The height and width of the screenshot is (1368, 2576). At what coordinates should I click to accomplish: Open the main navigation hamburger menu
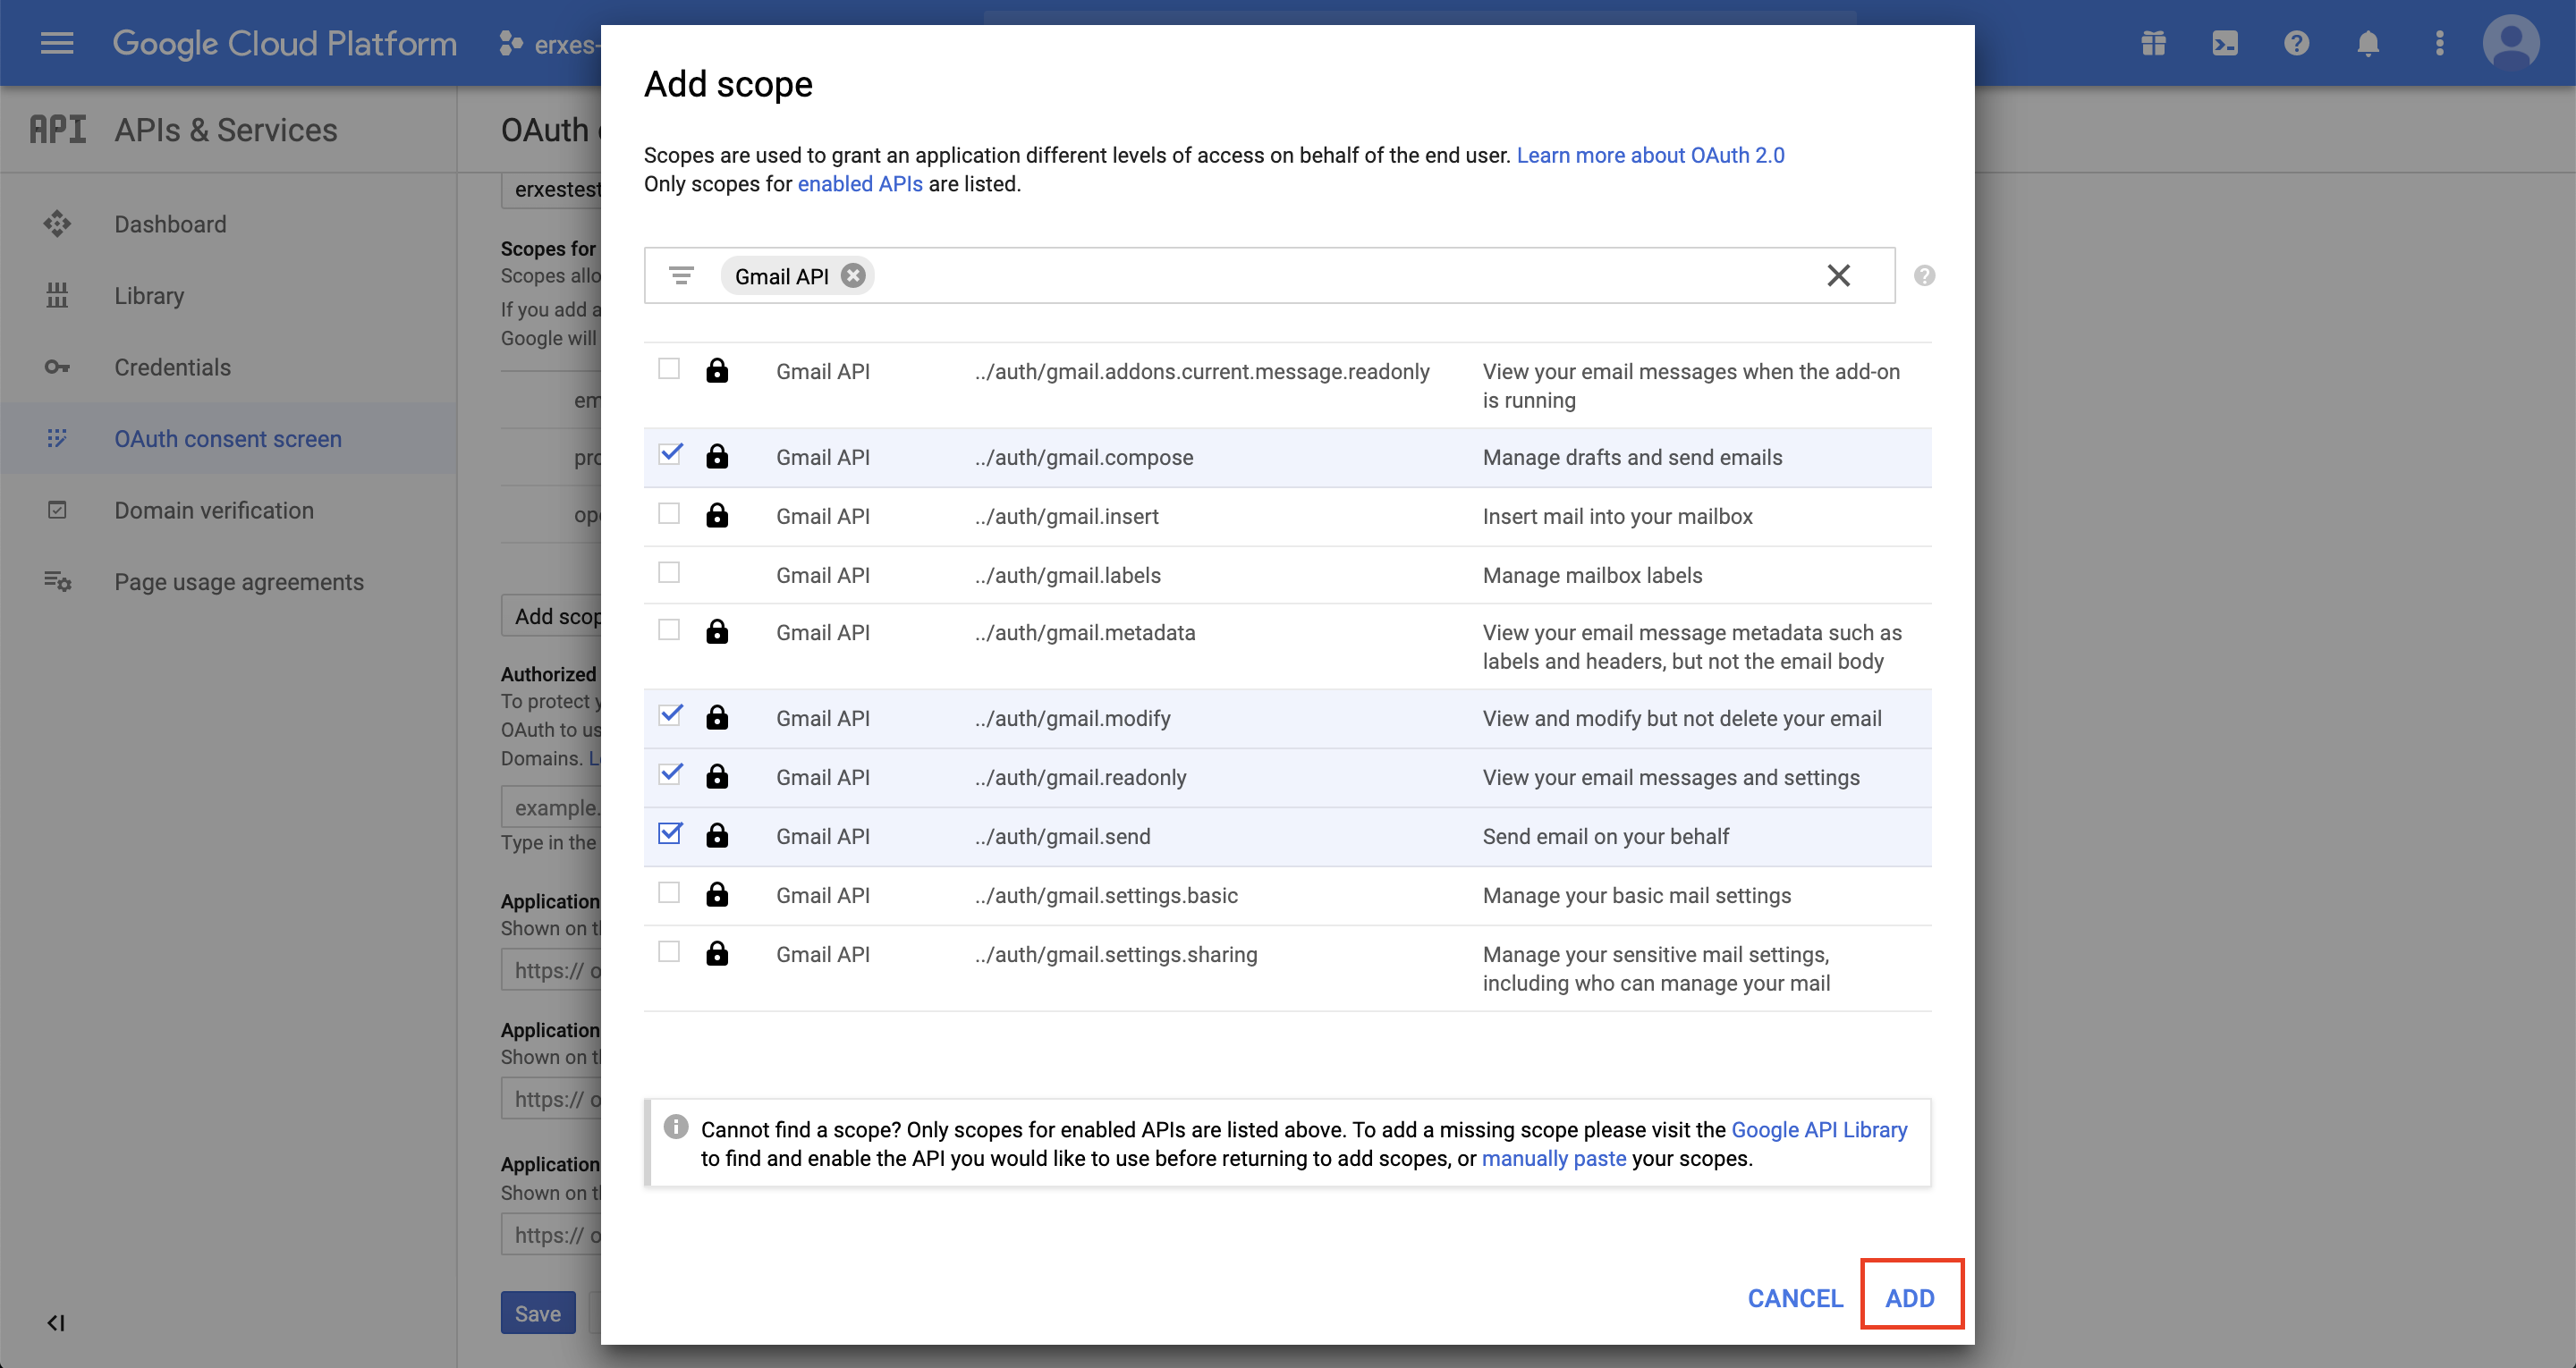click(57, 43)
